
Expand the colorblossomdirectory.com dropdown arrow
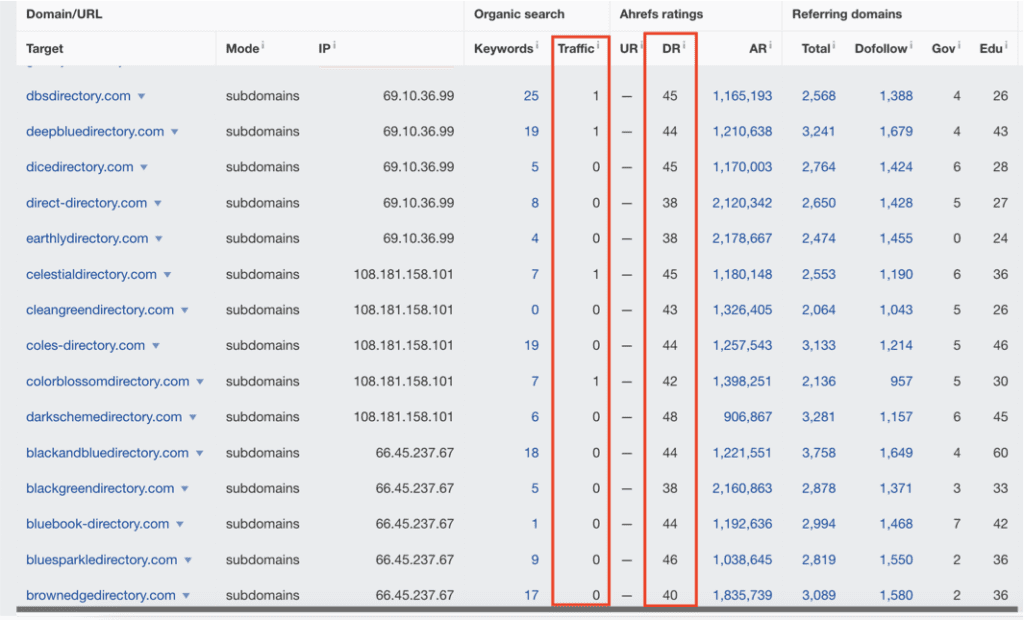point(200,382)
